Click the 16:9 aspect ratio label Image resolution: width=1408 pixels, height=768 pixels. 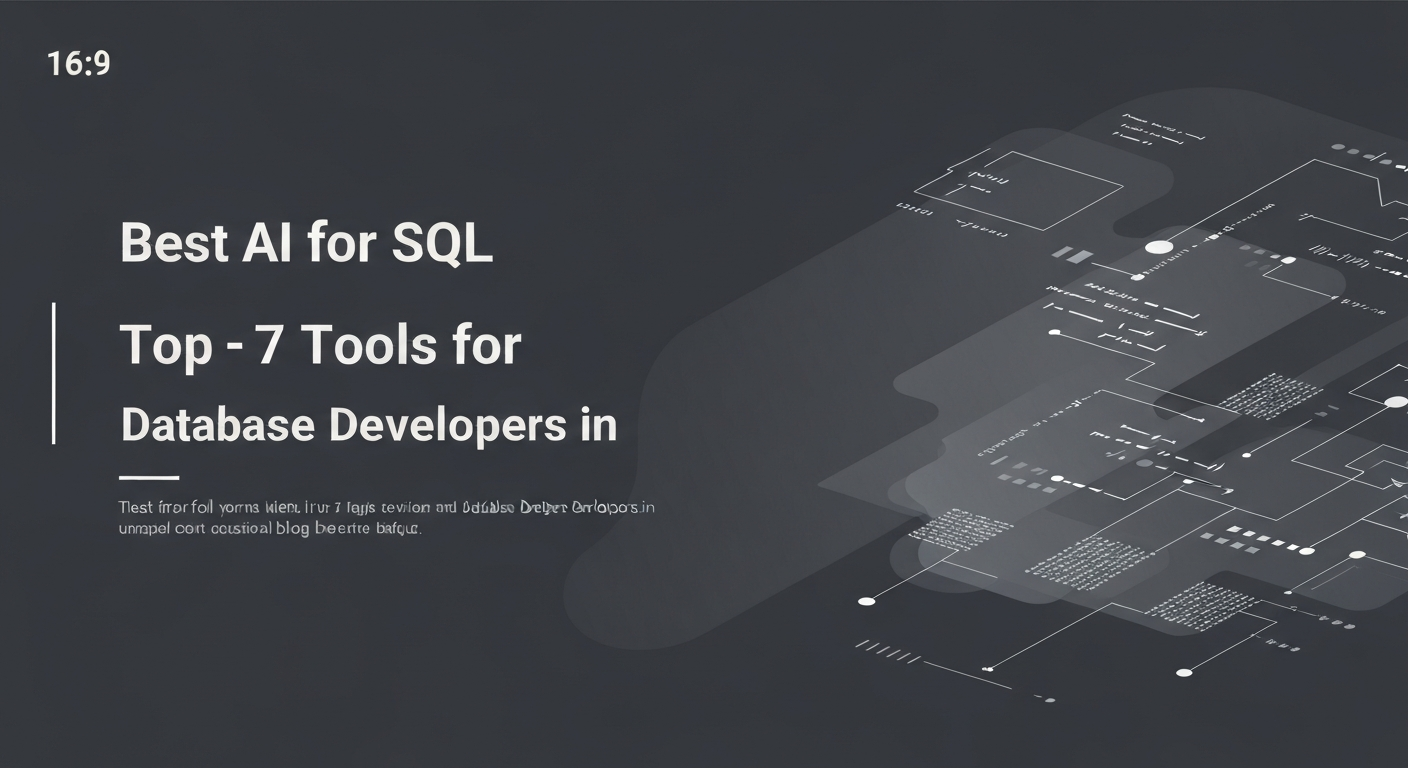[78, 64]
